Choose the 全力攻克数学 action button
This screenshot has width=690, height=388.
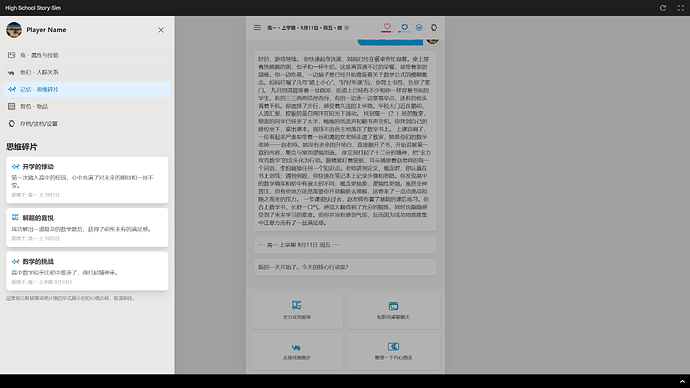click(x=297, y=310)
